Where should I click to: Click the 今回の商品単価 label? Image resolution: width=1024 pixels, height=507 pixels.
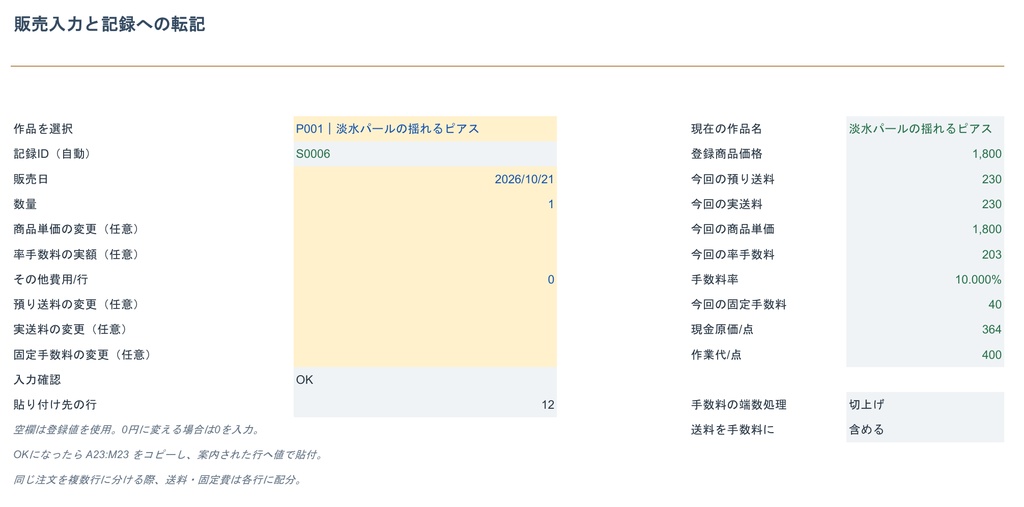(x=733, y=229)
